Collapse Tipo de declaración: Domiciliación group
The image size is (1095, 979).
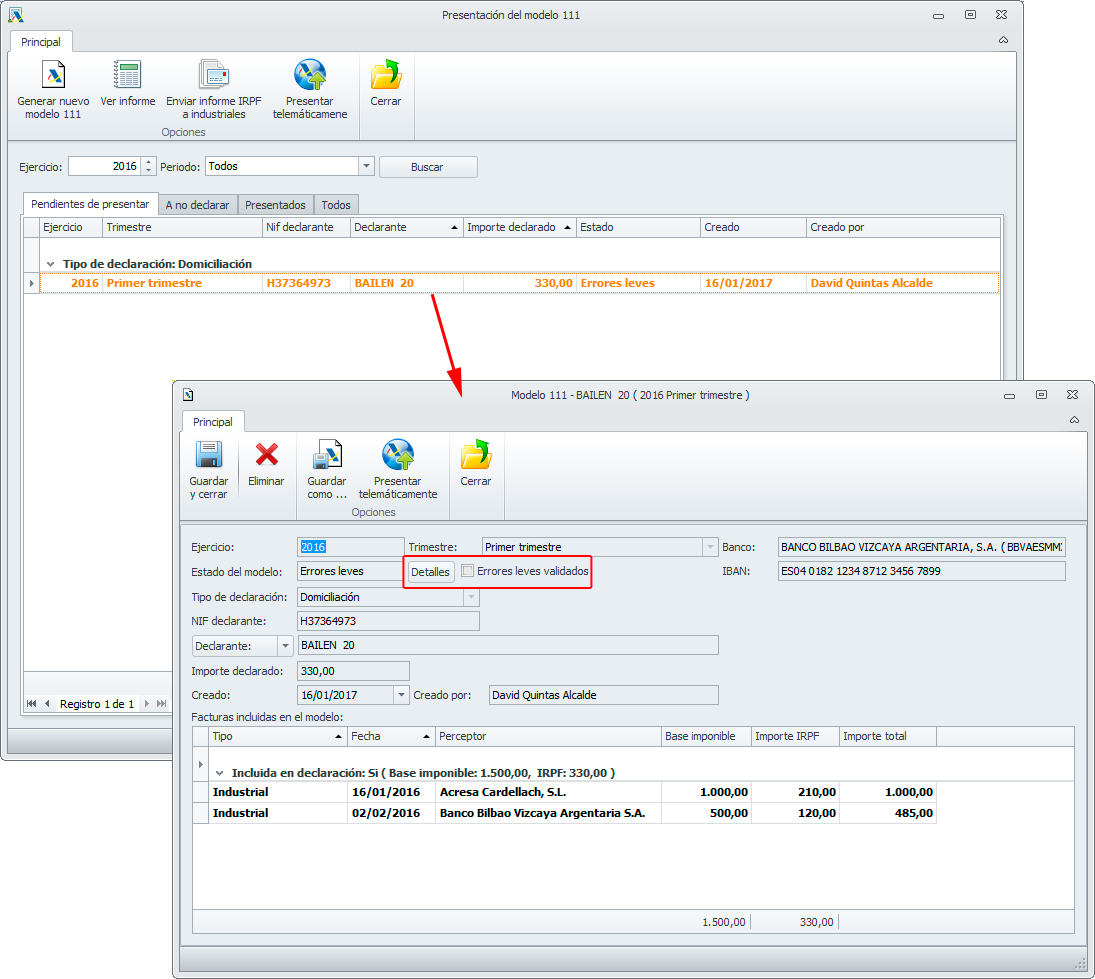[x=50, y=264]
